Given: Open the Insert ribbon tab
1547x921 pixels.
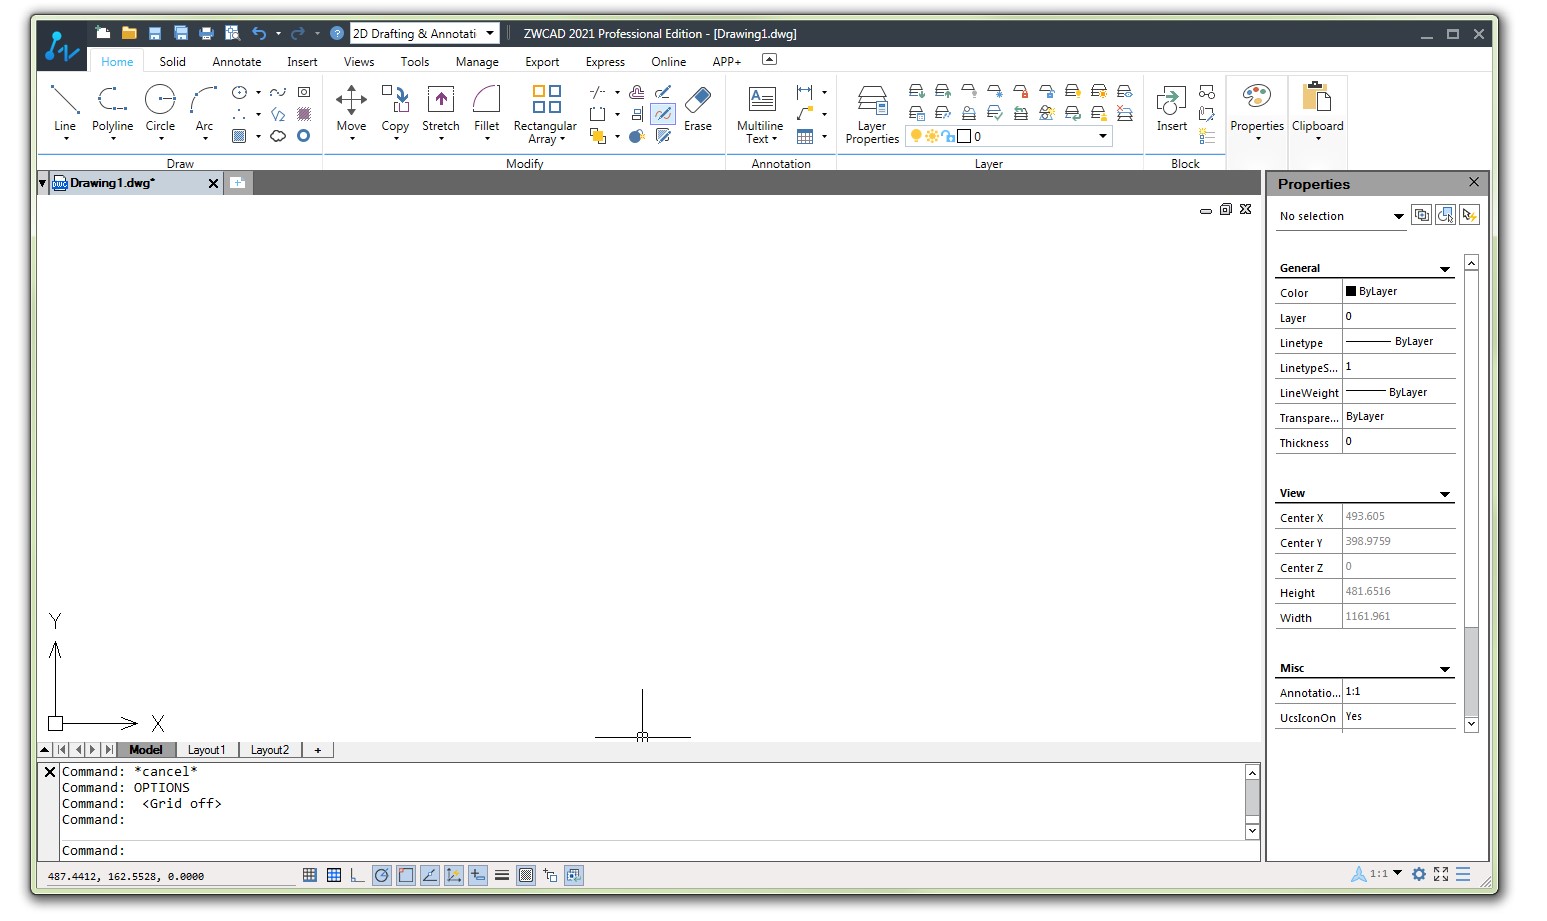Looking at the screenshot, I should [x=302, y=62].
